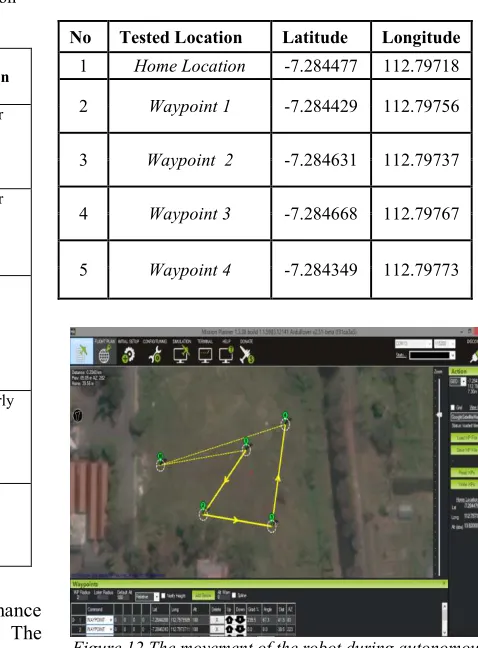Click the Home Location Long field
Image resolution: width=478 pixels, height=648 pixels.
(x=473, y=516)
